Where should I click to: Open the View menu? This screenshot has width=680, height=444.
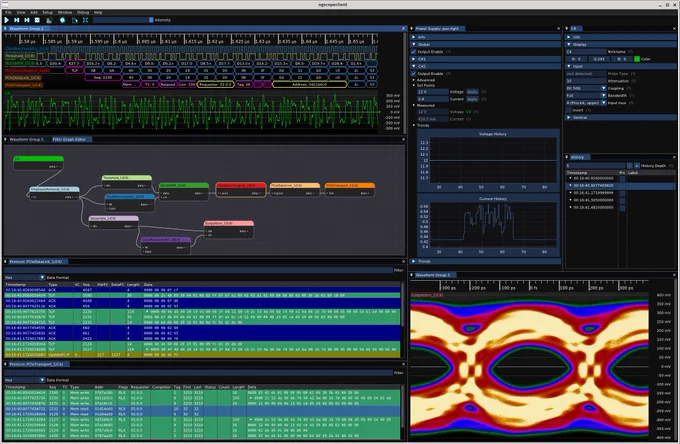click(21, 13)
